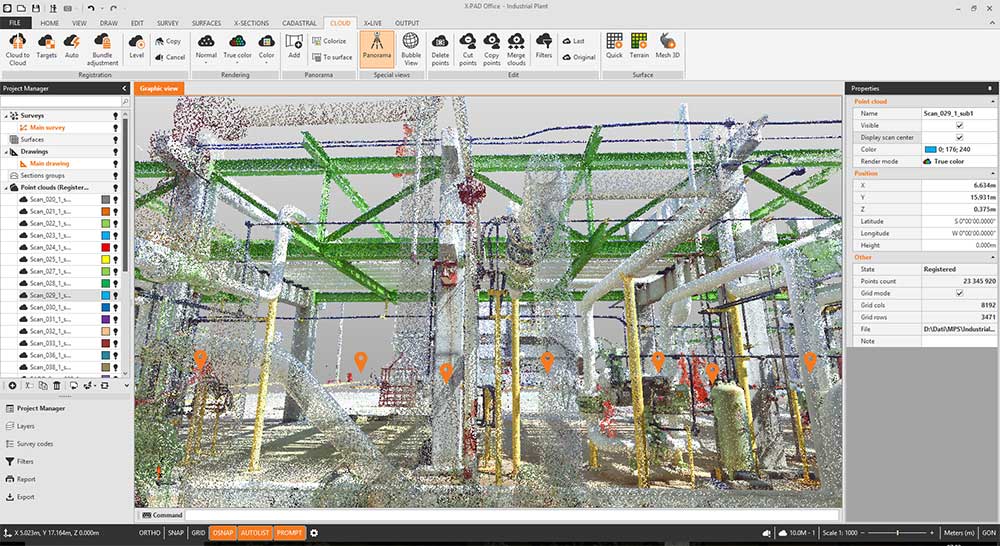Add a panorama with Add tool

click(294, 47)
